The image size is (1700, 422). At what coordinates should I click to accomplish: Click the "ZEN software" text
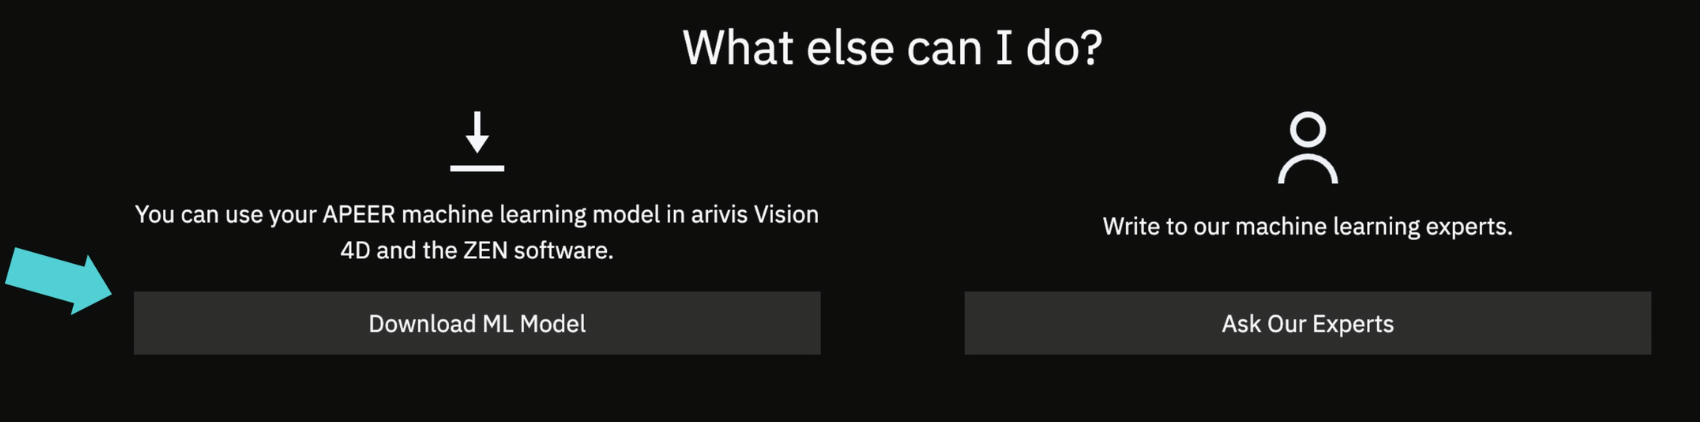pos(538,251)
